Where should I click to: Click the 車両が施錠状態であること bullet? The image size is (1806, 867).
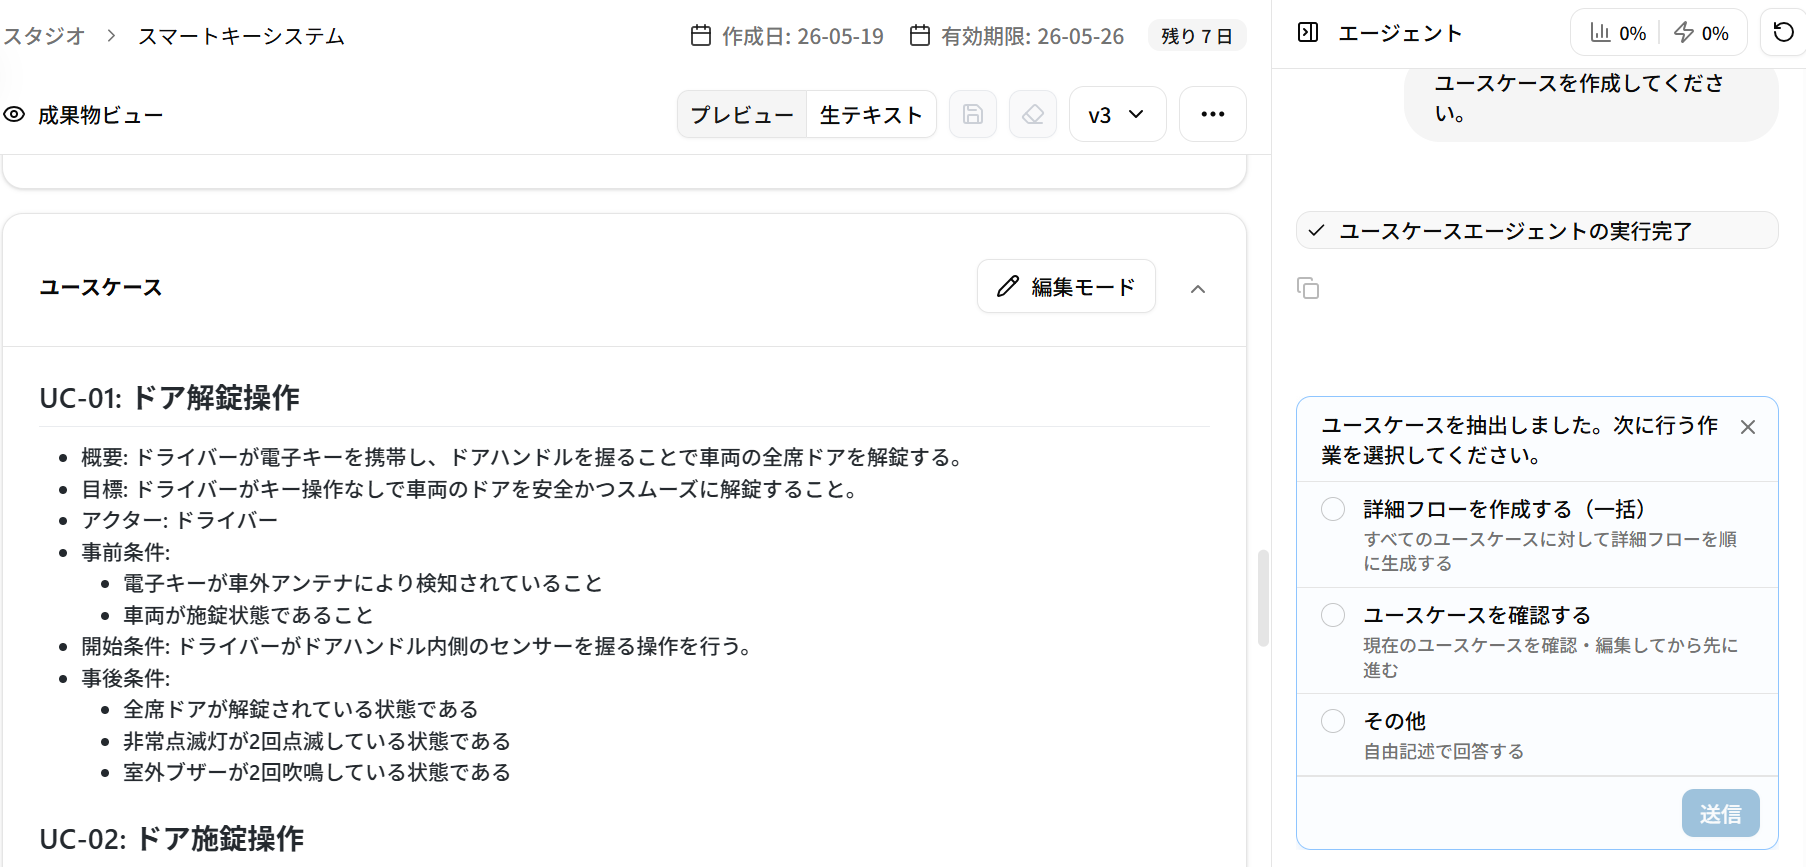pyautogui.click(x=248, y=615)
